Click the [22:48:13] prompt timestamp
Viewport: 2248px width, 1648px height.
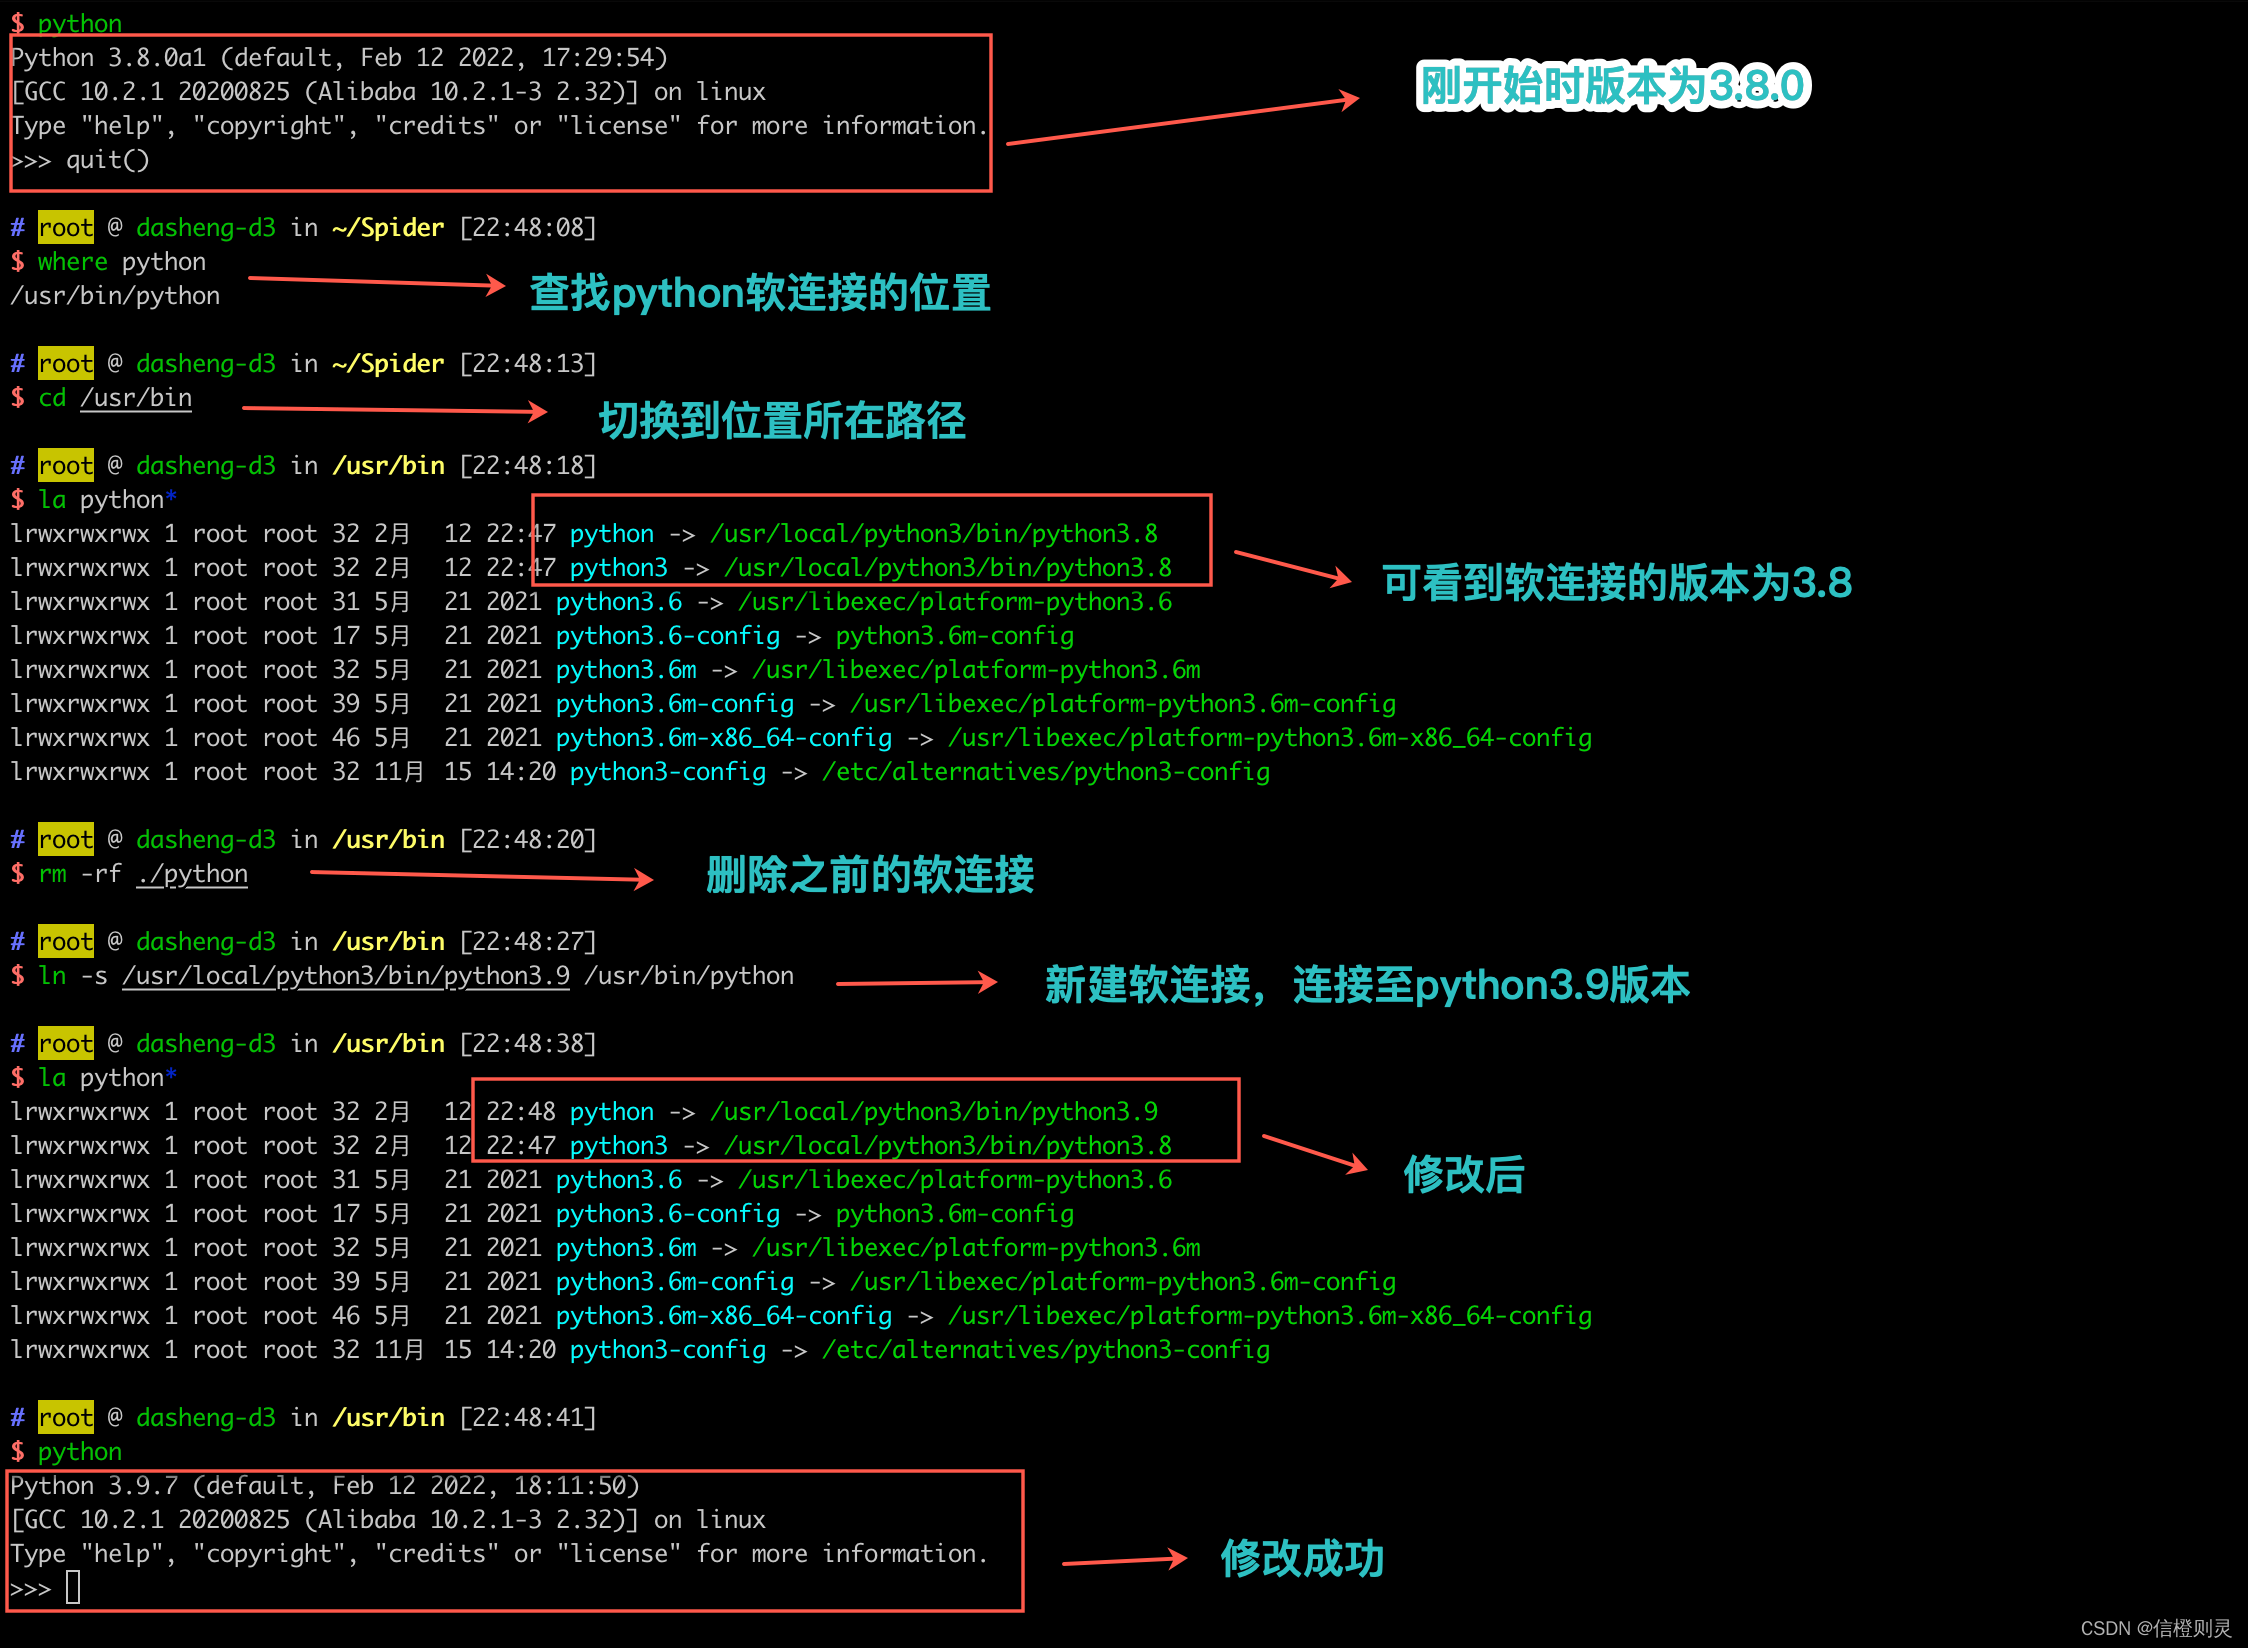(x=528, y=364)
